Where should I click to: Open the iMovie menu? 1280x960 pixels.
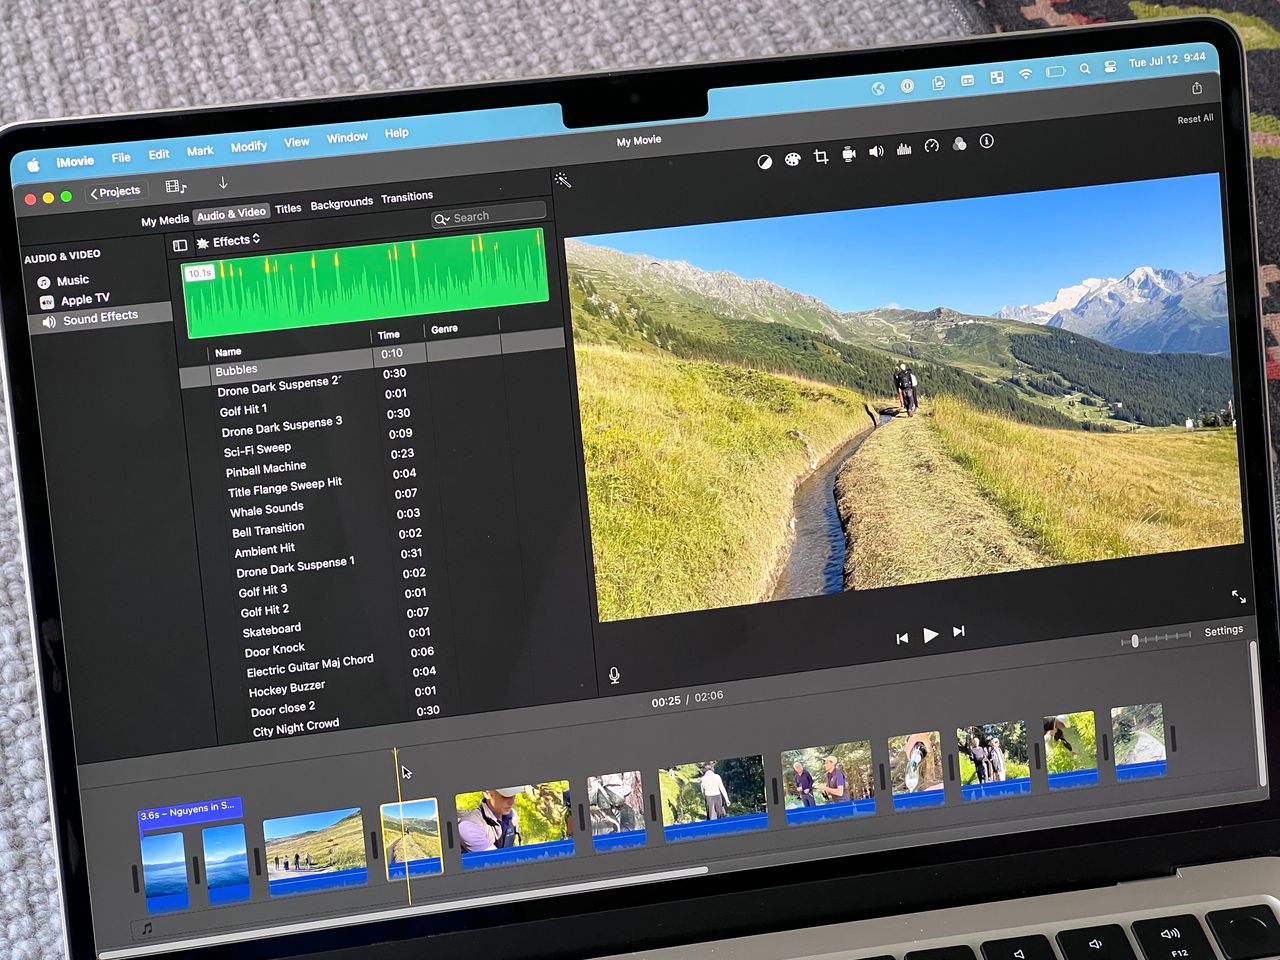pyautogui.click(x=75, y=161)
